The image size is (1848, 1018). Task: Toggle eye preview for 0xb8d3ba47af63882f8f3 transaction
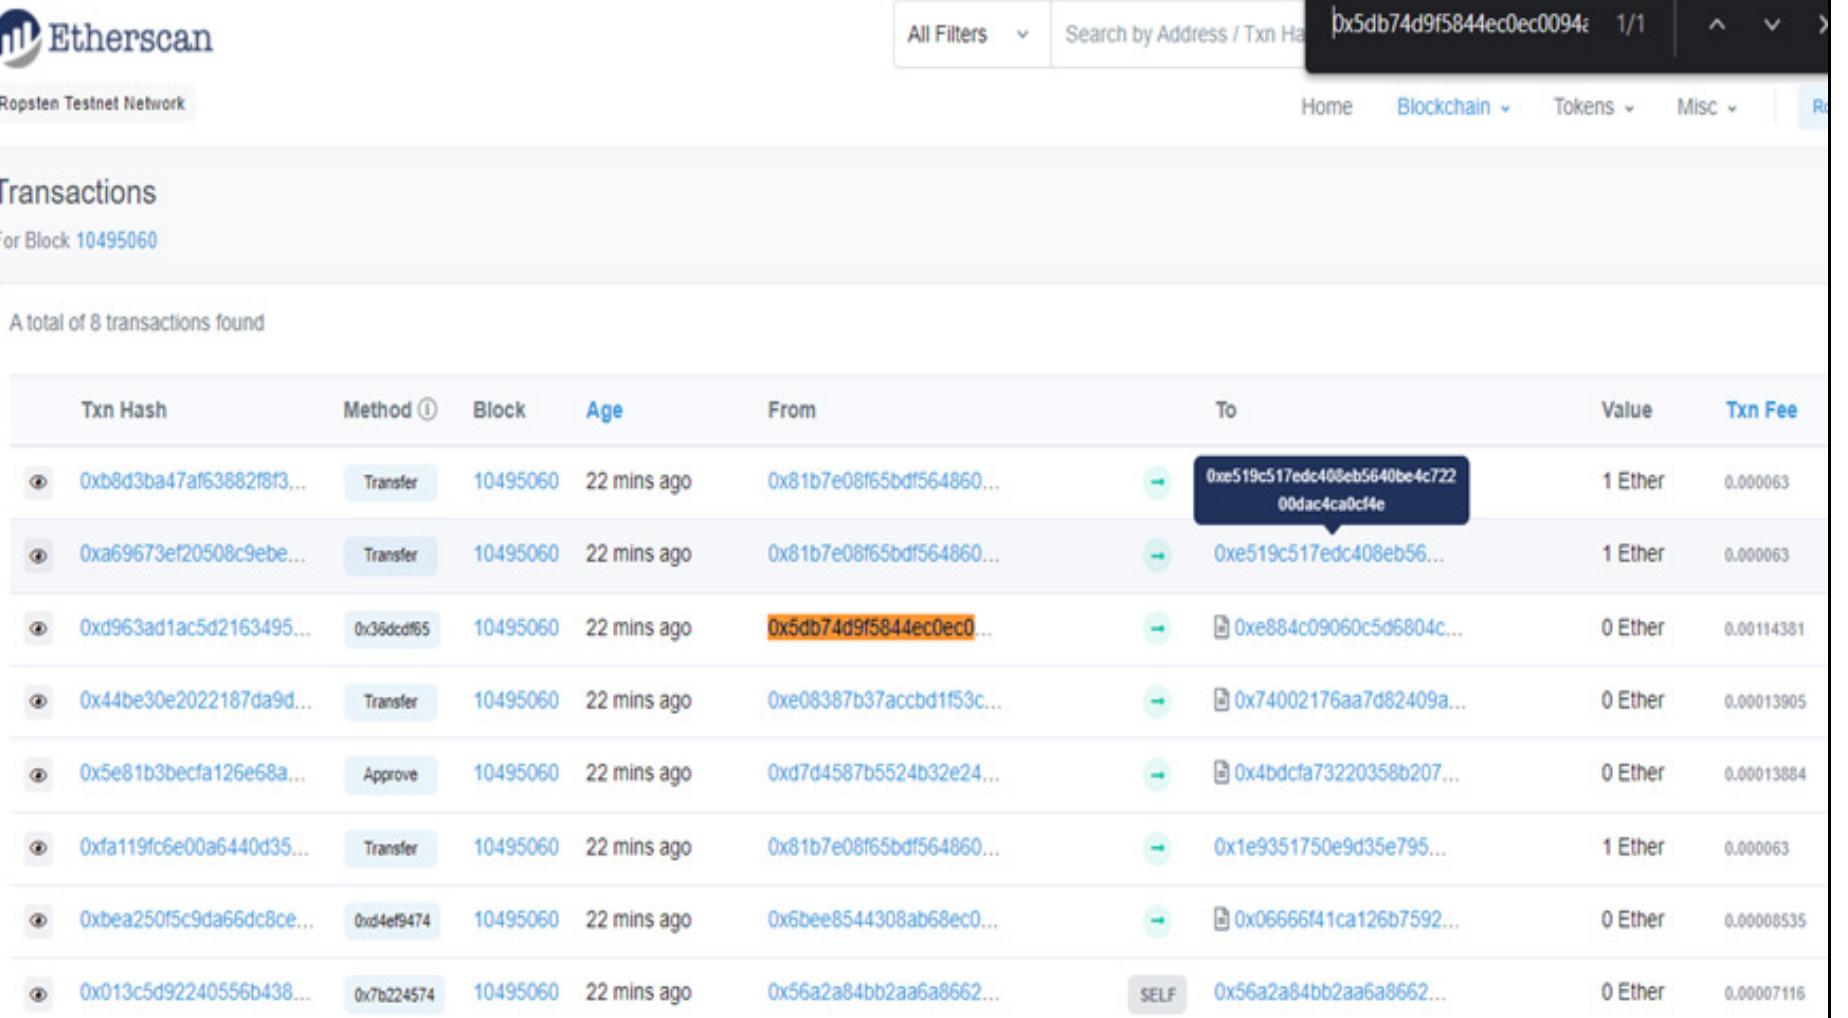coord(38,482)
